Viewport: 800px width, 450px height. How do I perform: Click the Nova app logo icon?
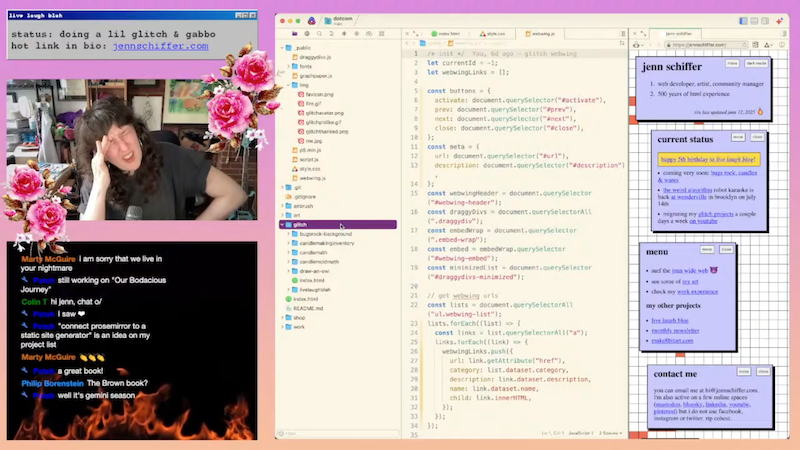point(311,21)
